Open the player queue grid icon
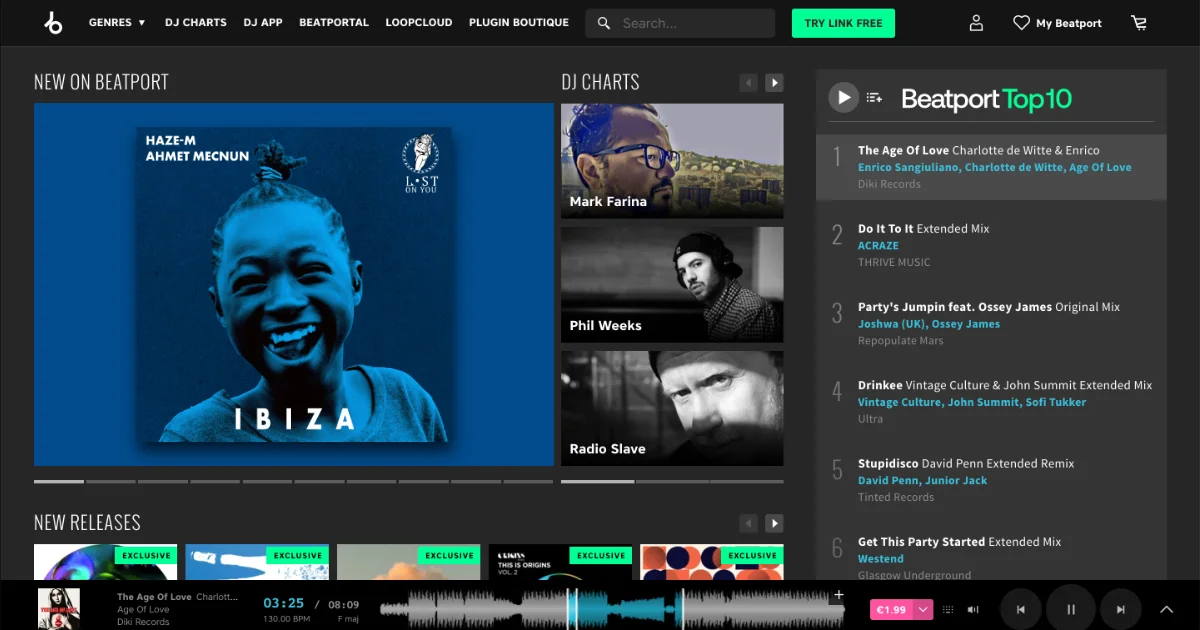 click(x=948, y=609)
